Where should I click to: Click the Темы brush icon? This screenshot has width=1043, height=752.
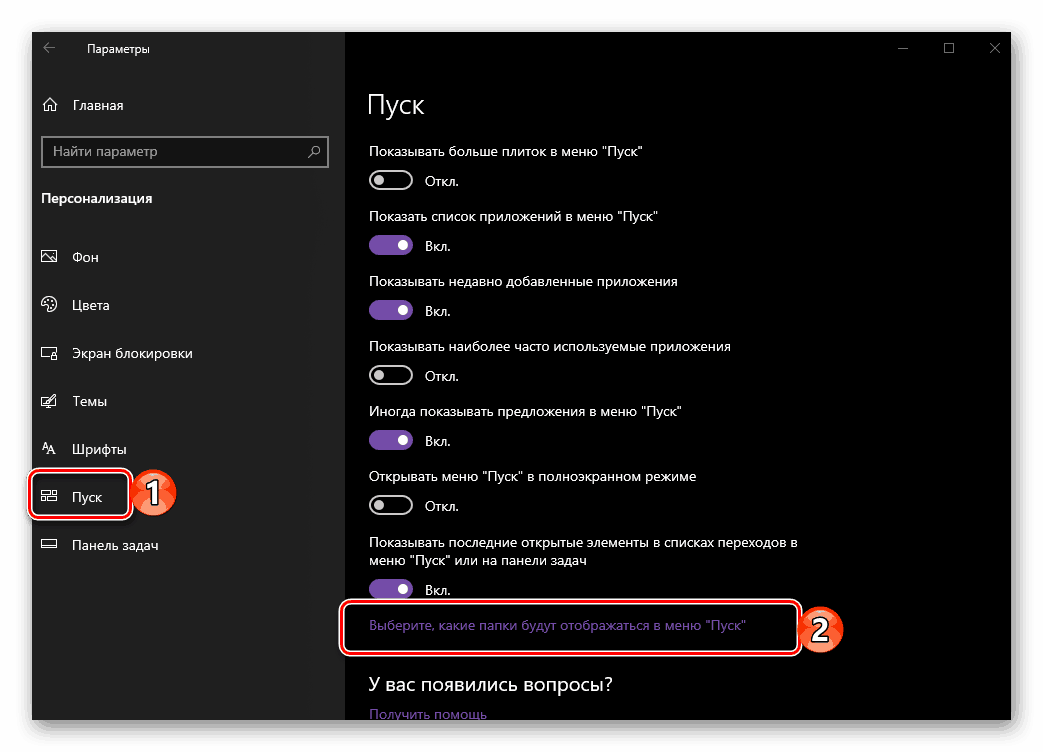[50, 401]
